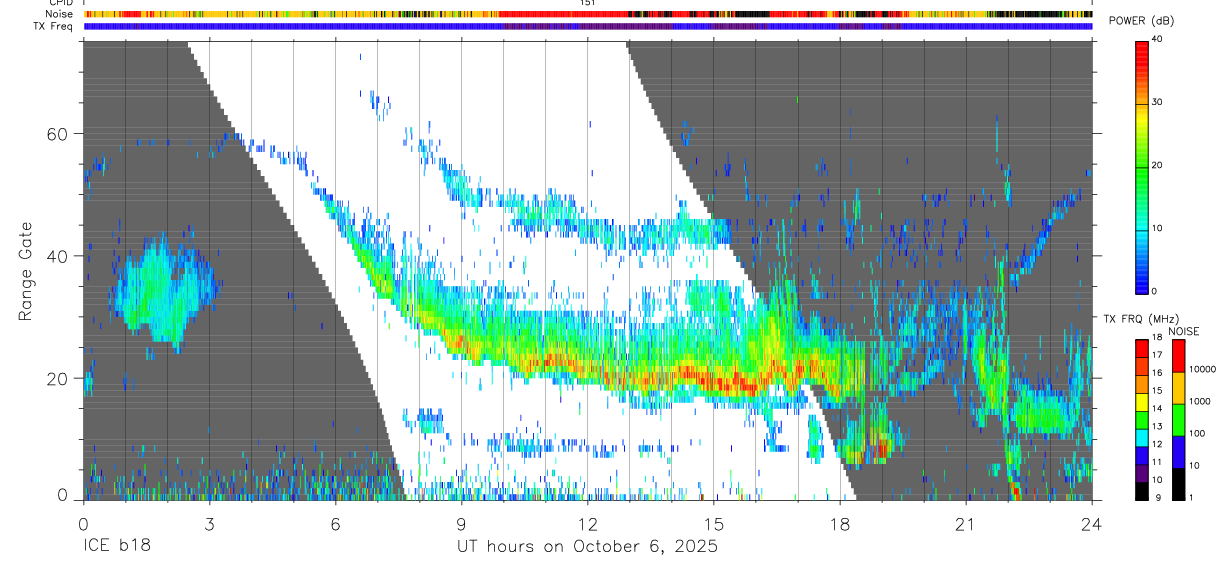This screenshot has width=1228, height=567.
Task: Click the 13 tick on TX FRQ legend
Action: 1157,427
